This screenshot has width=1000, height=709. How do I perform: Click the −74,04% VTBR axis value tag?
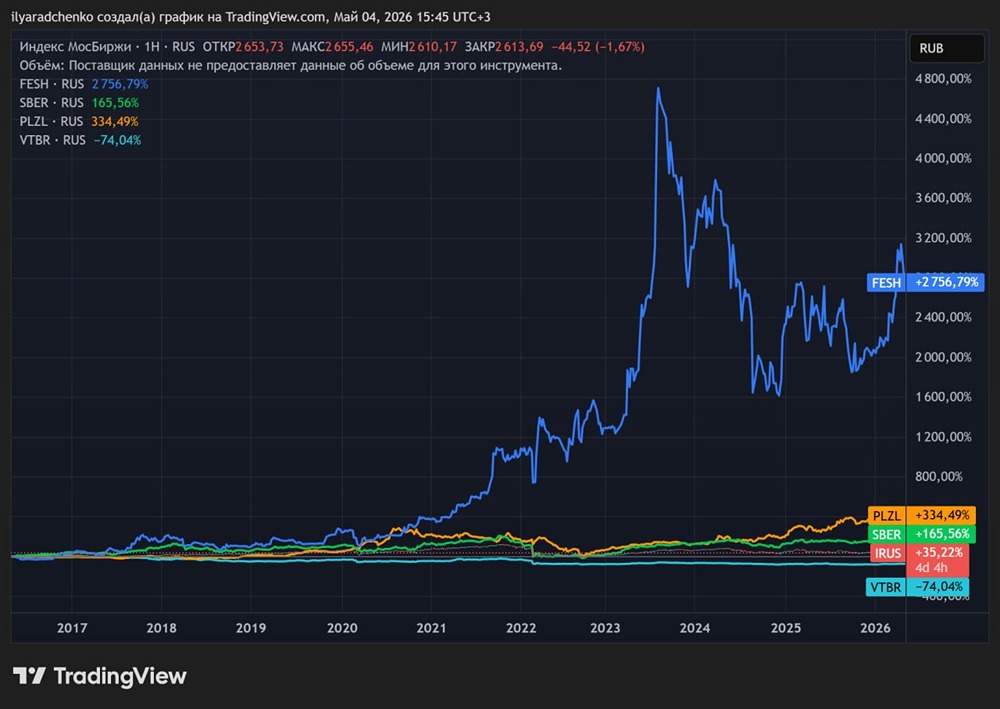pos(938,587)
